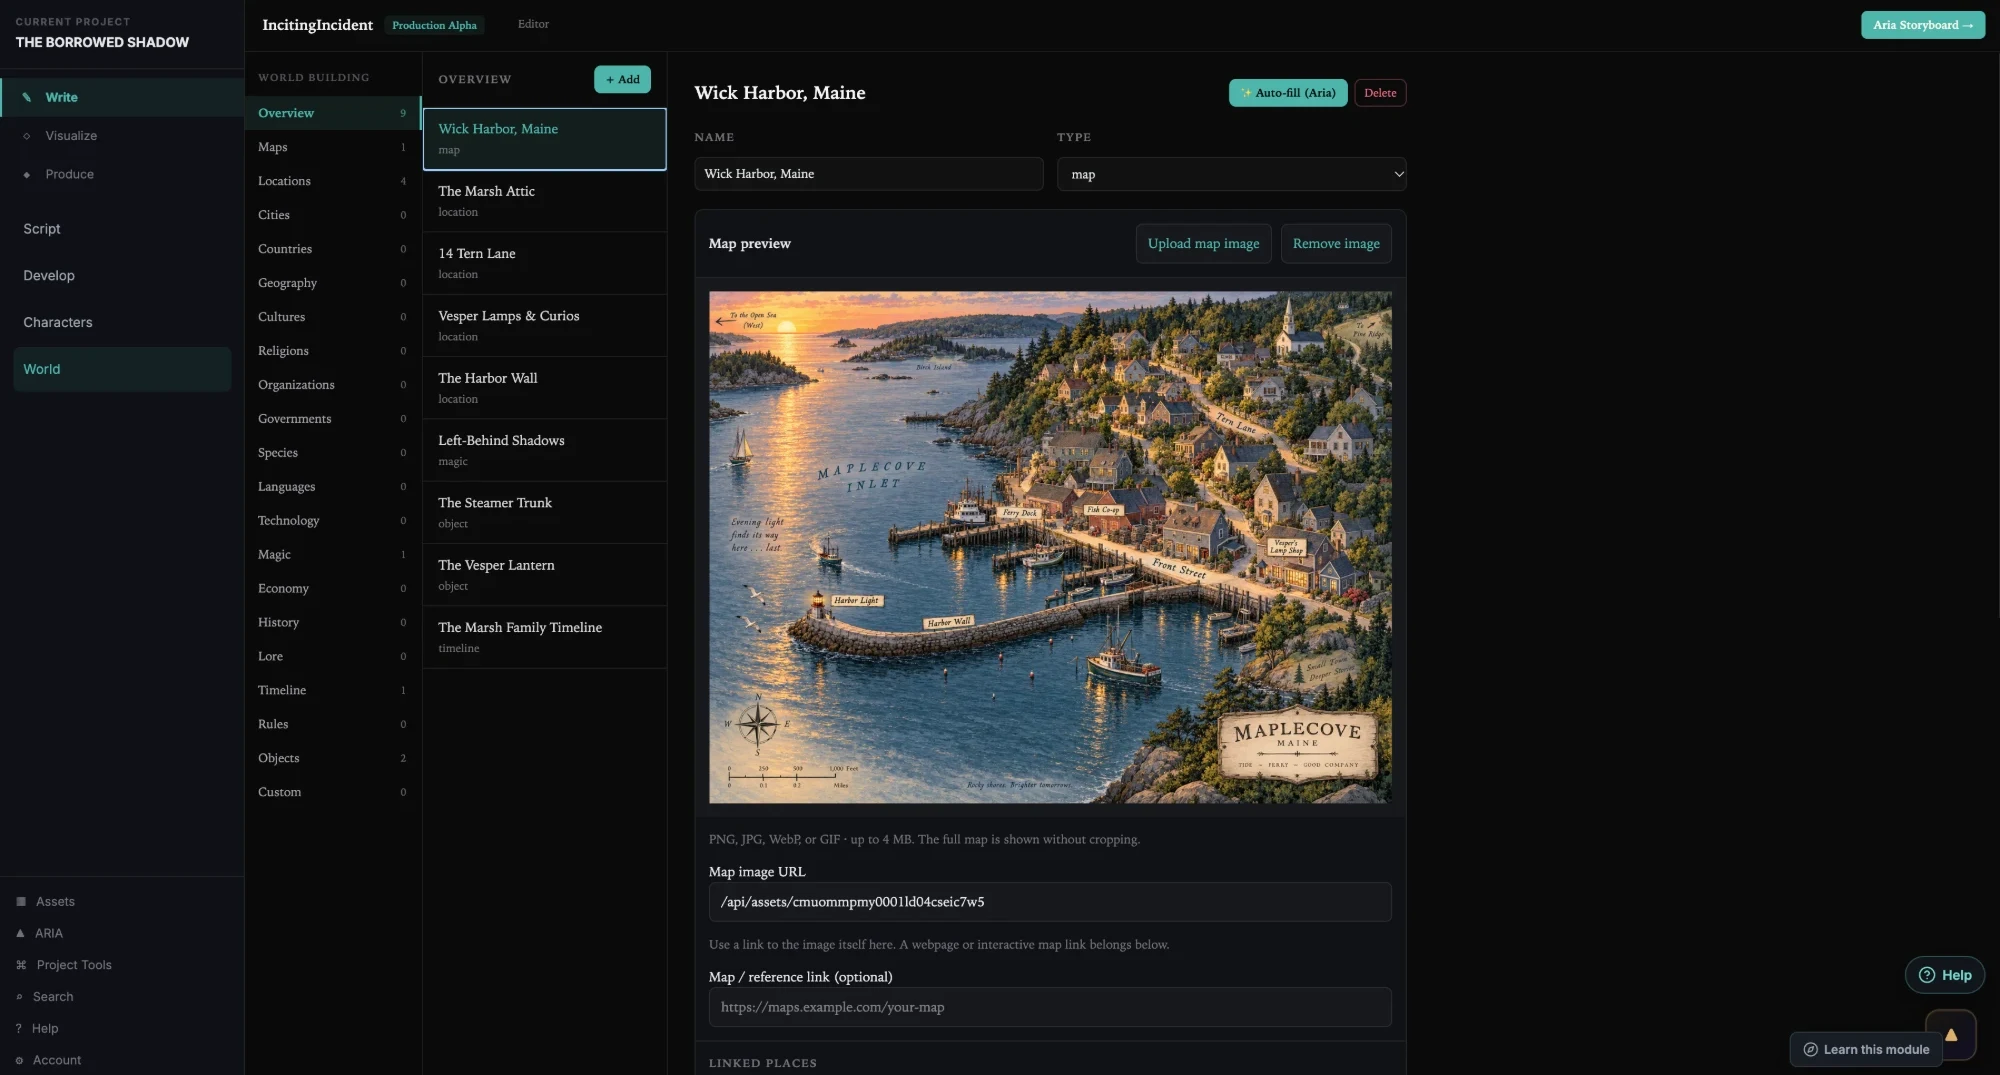The image size is (2000, 1075).
Task: Click the Name field
Action: pos(868,174)
